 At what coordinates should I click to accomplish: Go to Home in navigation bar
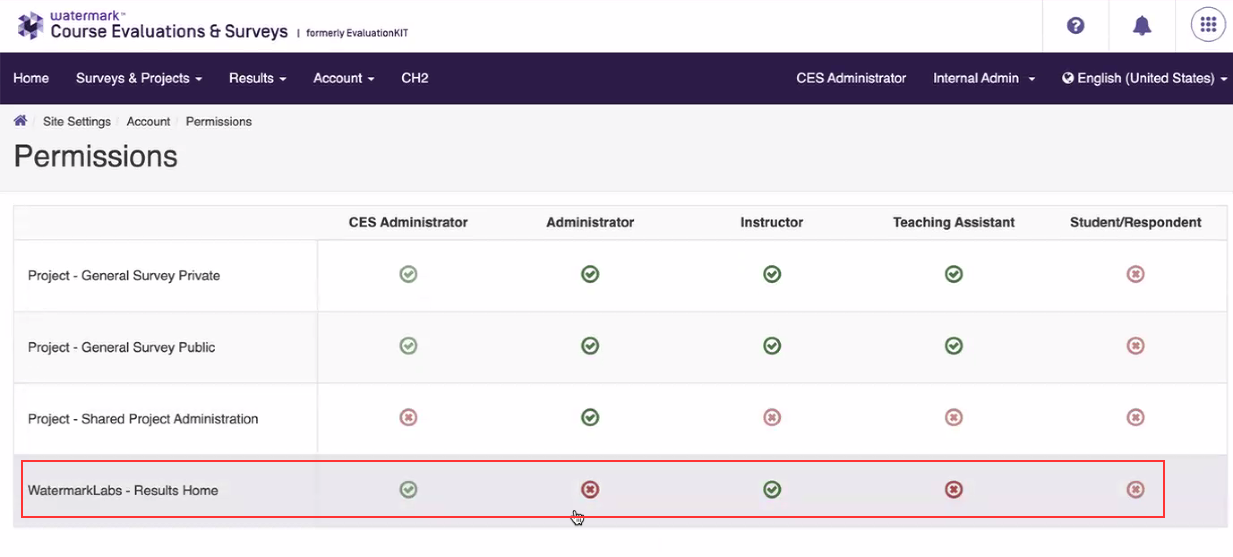pos(31,78)
